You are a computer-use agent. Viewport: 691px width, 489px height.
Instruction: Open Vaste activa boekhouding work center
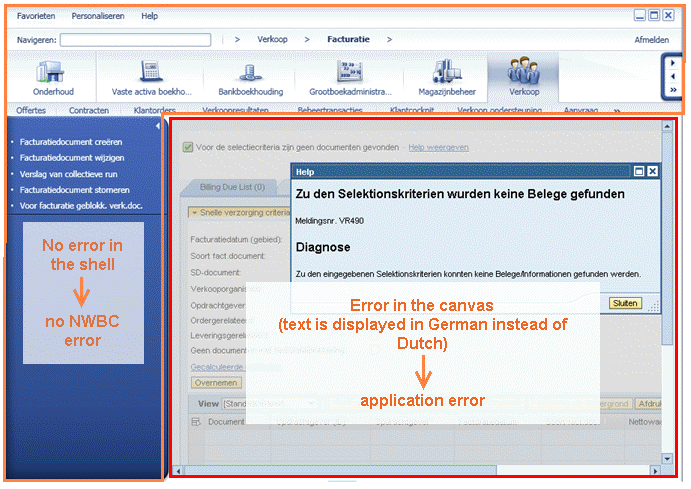(151, 78)
